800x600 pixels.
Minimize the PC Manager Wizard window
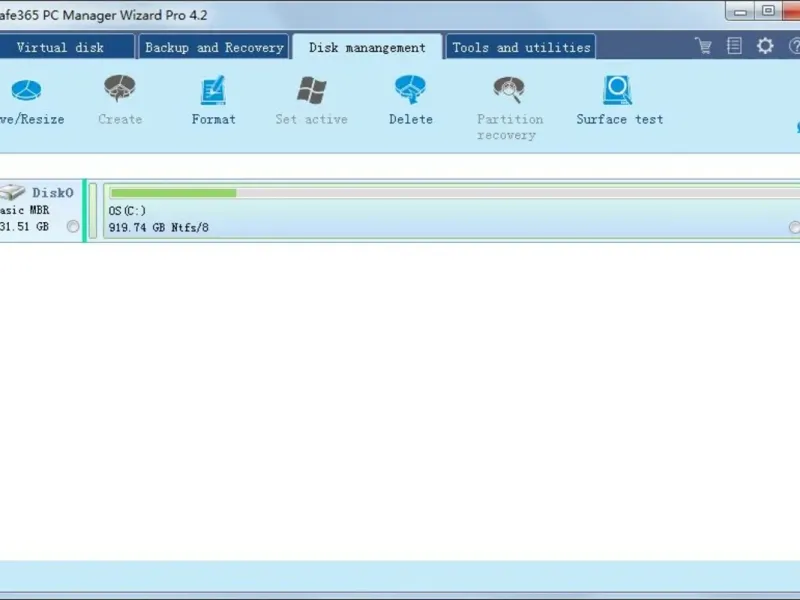pos(740,11)
